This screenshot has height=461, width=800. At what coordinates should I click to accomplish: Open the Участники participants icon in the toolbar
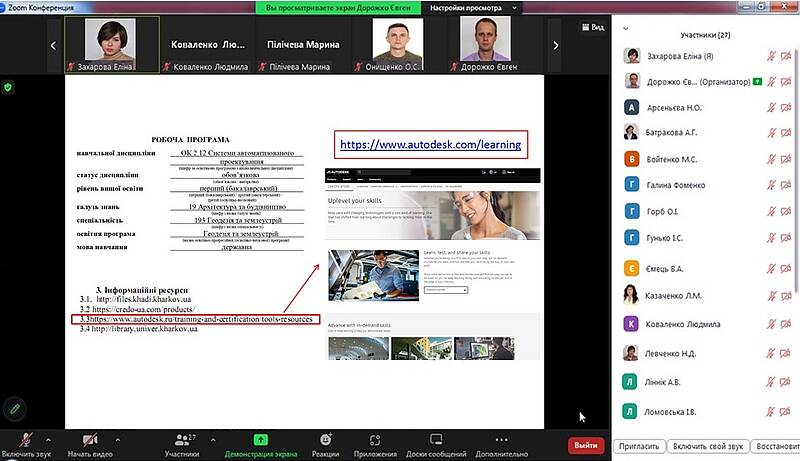[180, 439]
